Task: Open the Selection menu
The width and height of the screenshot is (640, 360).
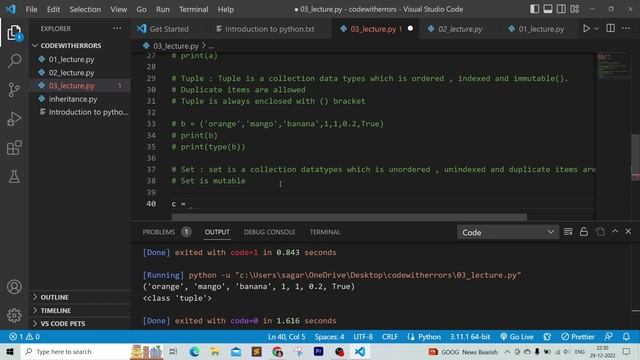Action: [85, 9]
